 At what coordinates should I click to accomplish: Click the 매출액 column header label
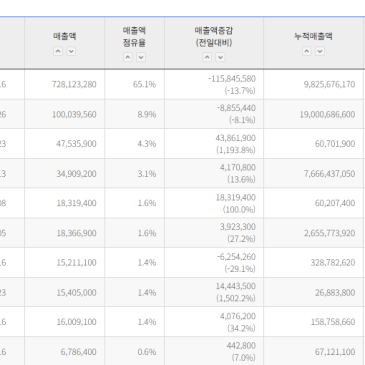pyautogui.click(x=65, y=36)
